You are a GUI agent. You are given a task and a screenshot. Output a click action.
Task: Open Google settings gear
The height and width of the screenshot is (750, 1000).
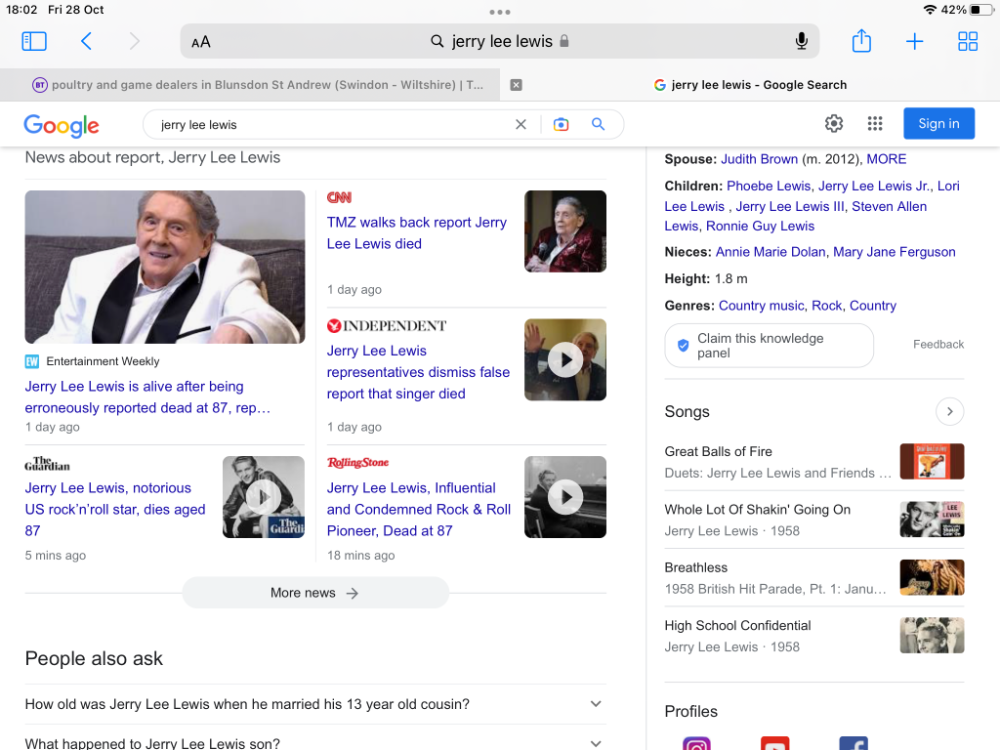834,124
